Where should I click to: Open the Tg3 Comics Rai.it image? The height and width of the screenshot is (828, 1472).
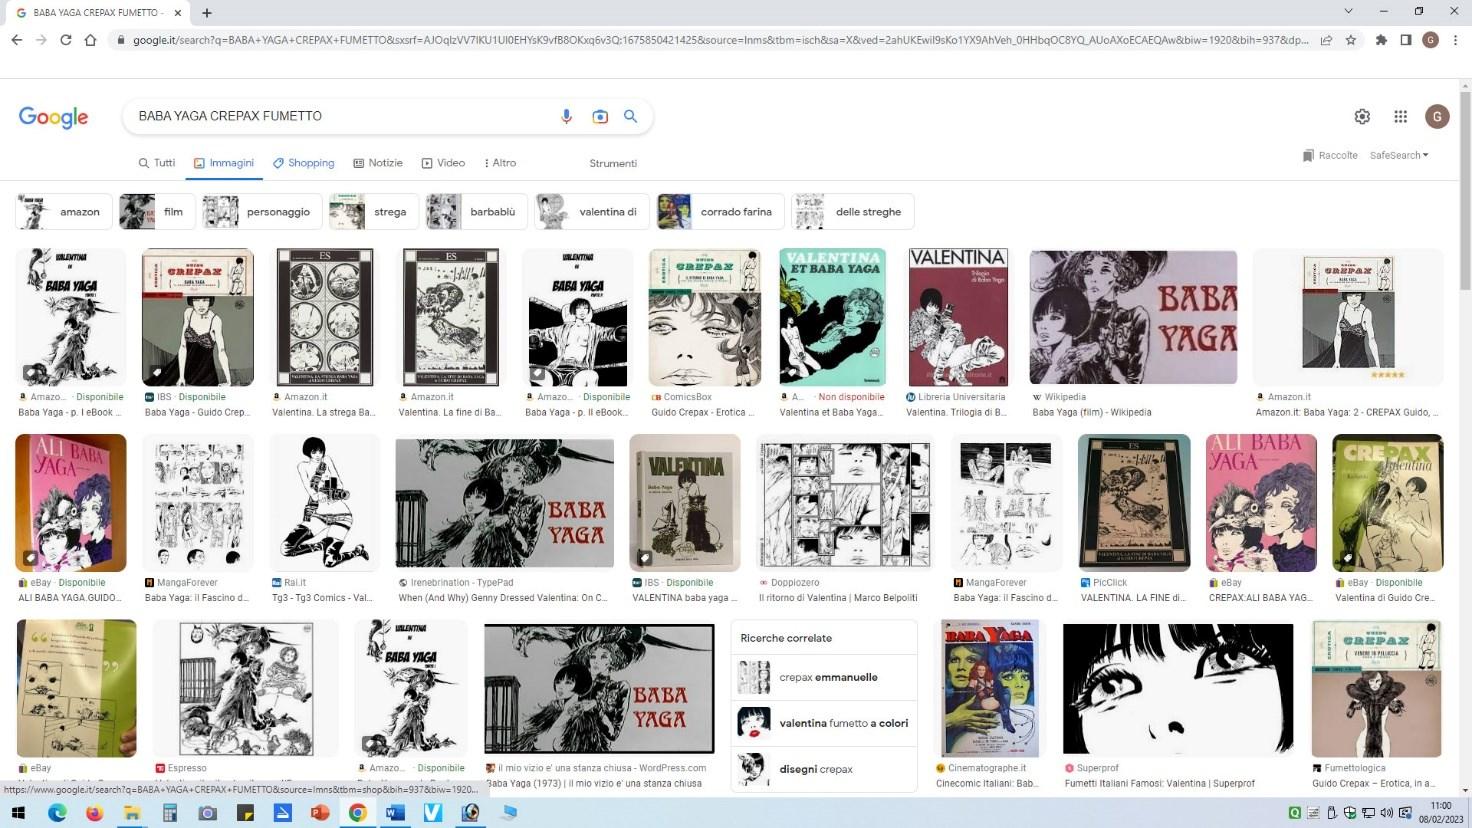[x=325, y=503]
